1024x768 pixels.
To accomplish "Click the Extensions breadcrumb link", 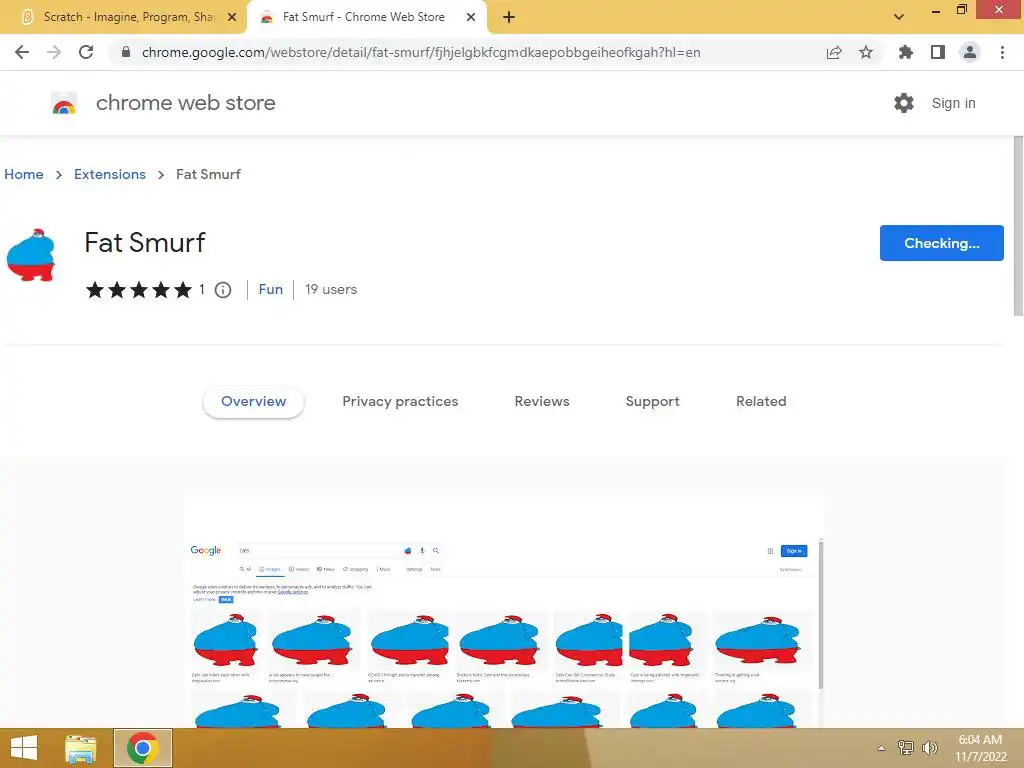I will [x=110, y=174].
